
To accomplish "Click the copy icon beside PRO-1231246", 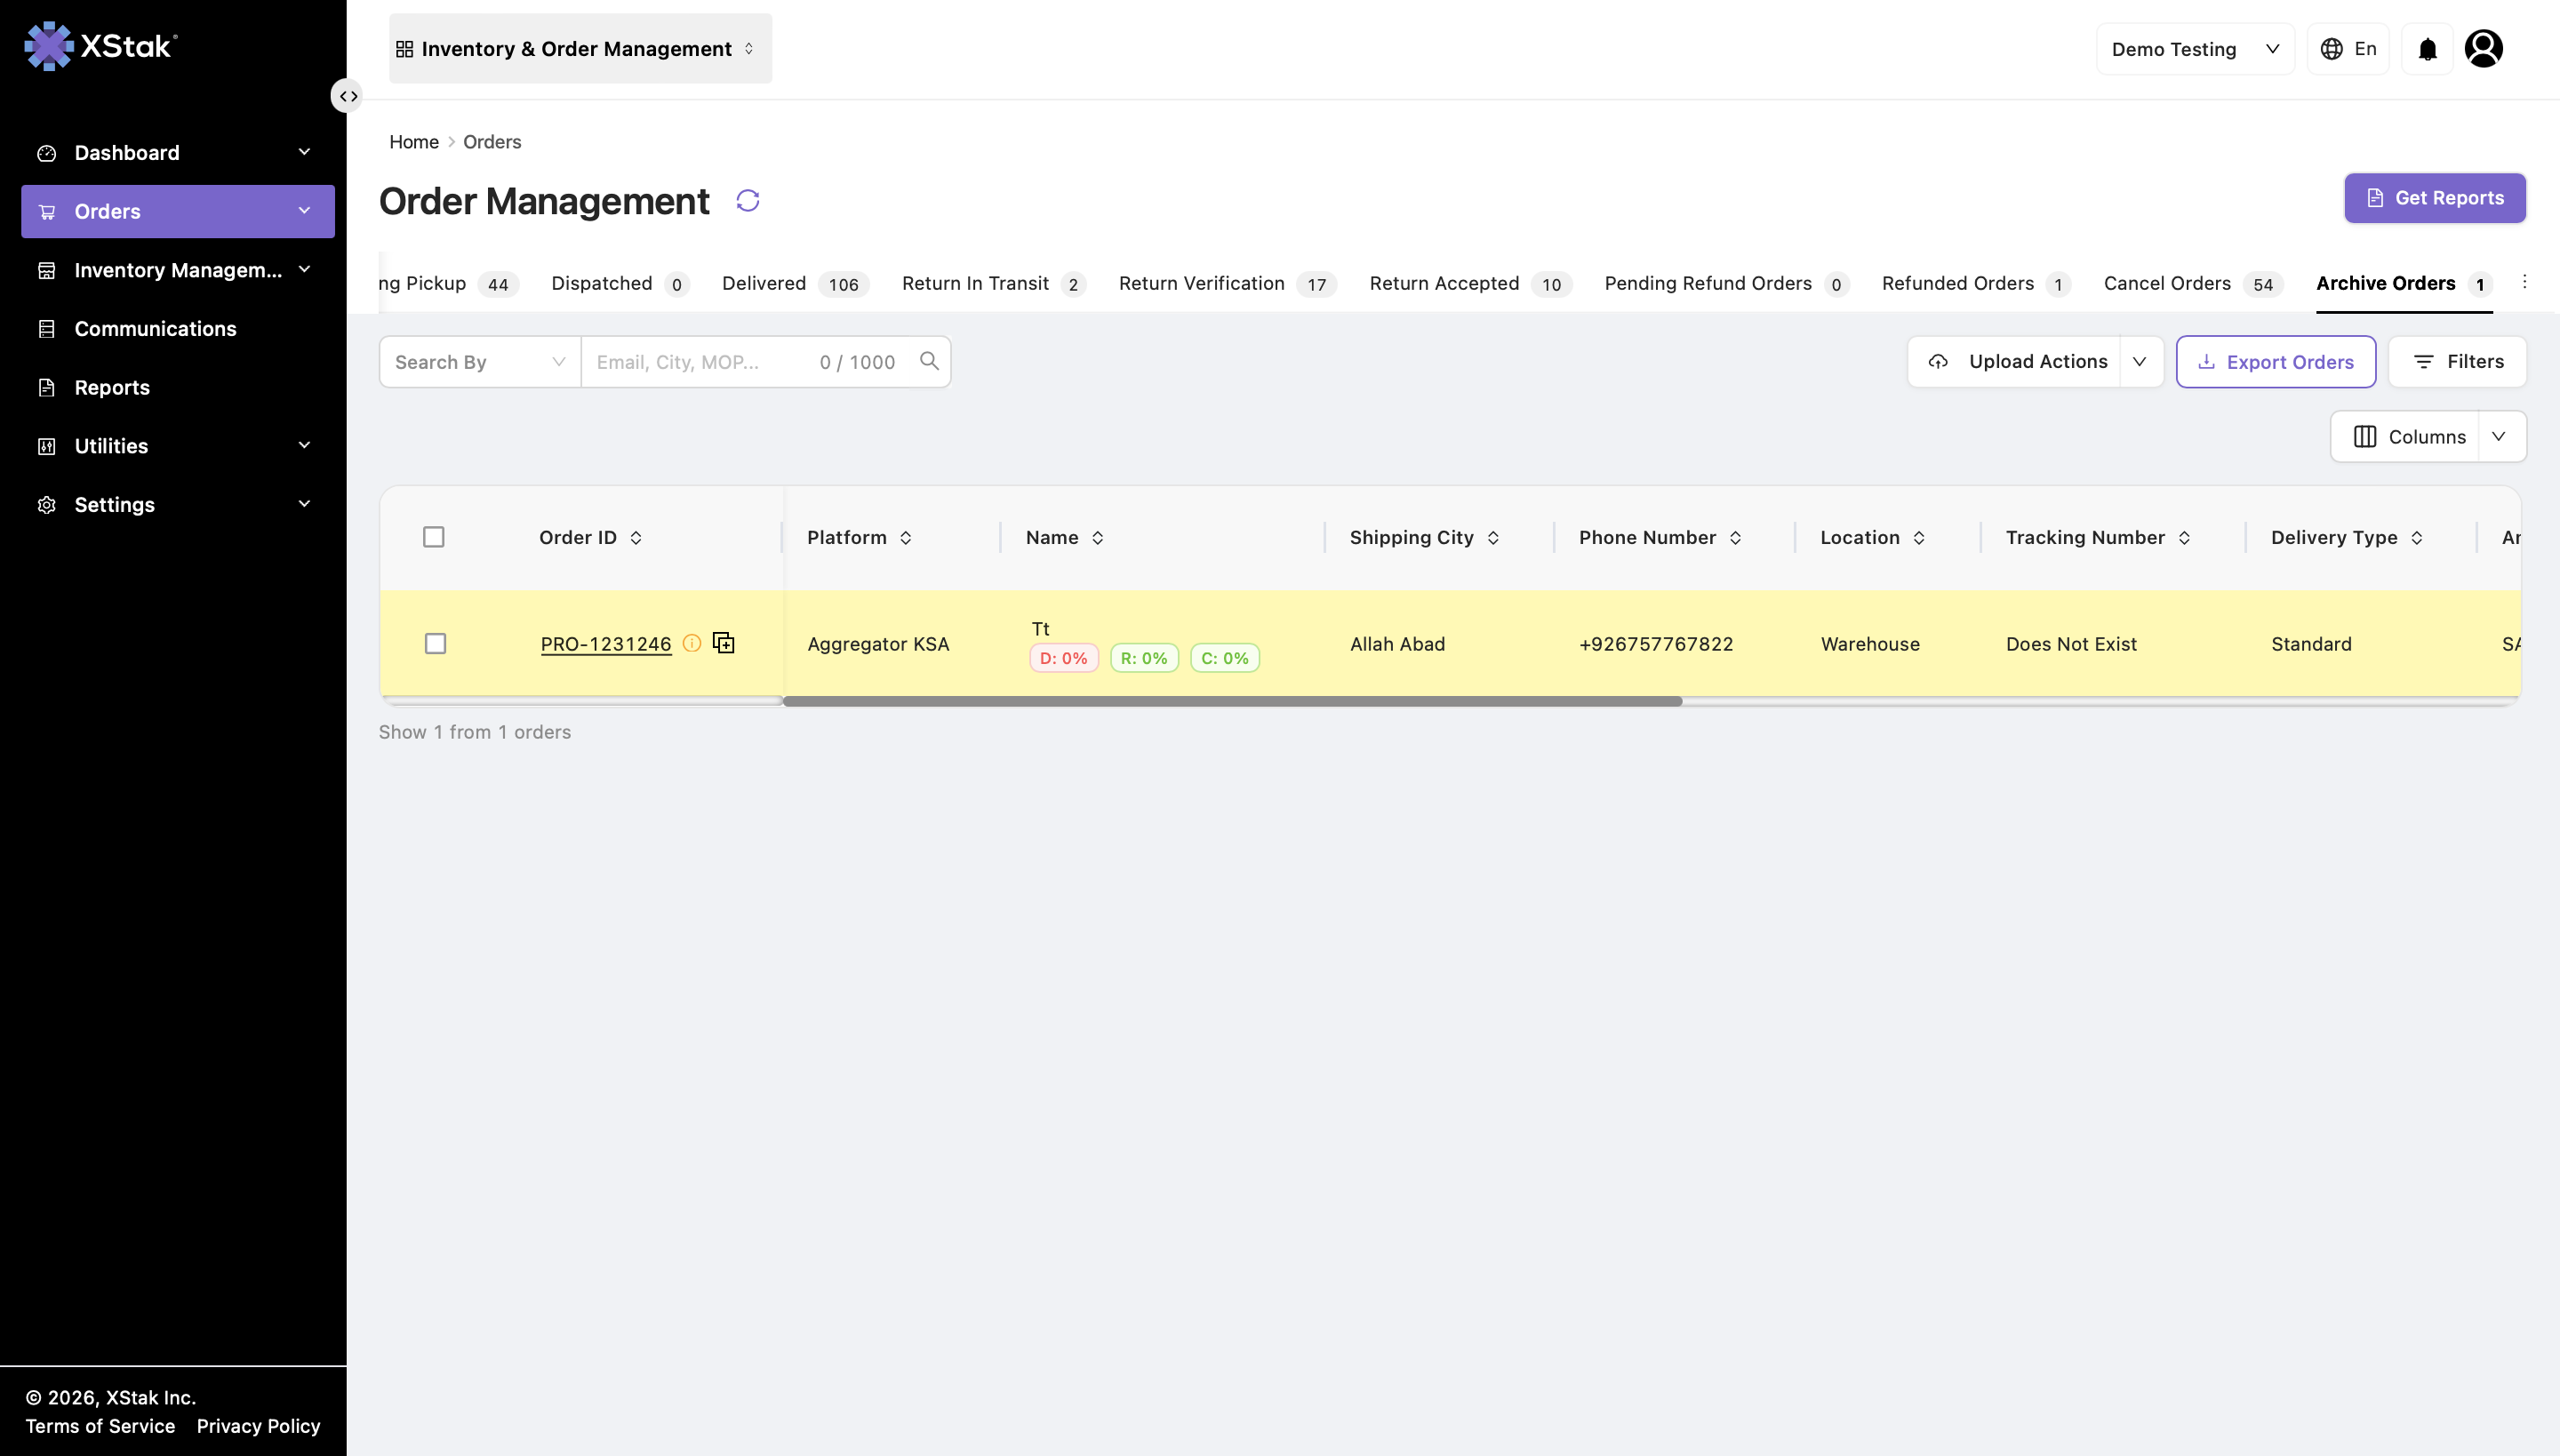I will click(723, 642).
